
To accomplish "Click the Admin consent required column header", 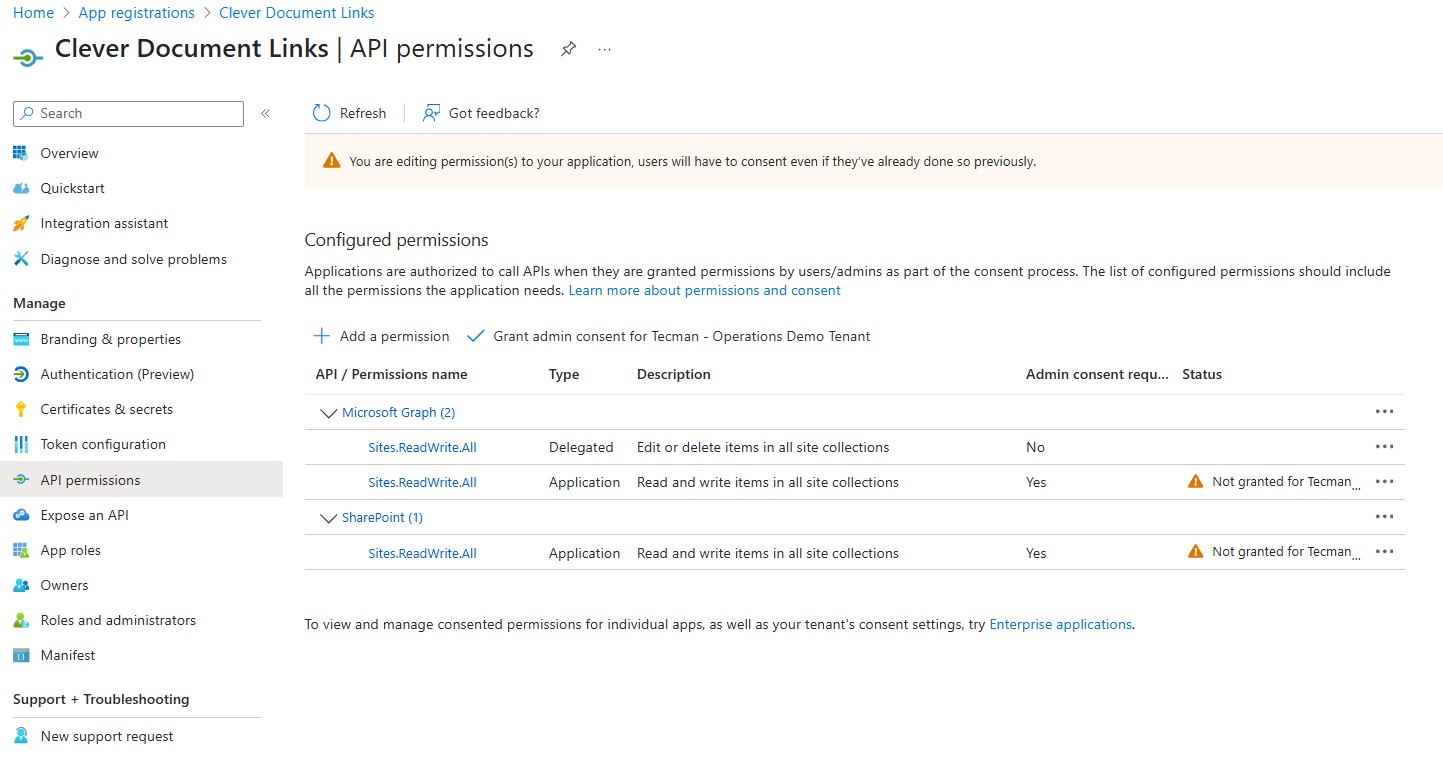I will (1097, 374).
